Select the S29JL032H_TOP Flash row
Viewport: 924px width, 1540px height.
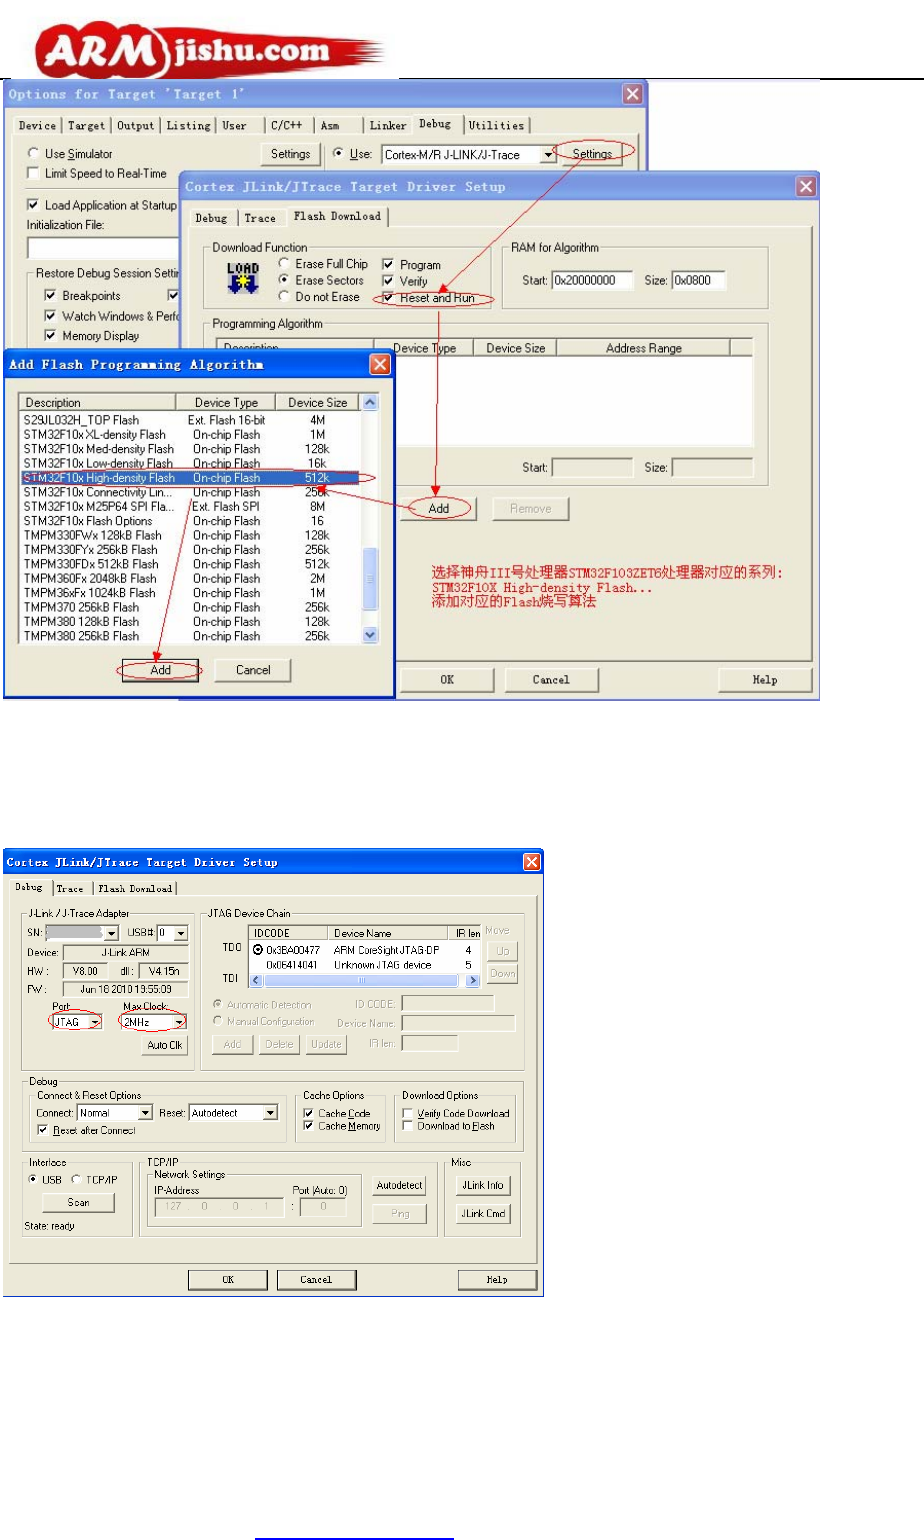pos(190,420)
